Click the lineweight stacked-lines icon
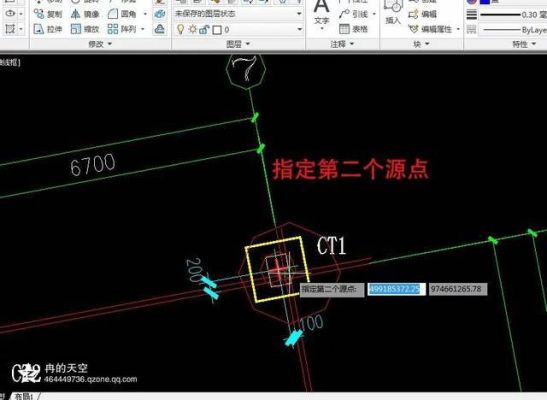This screenshot has height=400, width=547. point(472,15)
